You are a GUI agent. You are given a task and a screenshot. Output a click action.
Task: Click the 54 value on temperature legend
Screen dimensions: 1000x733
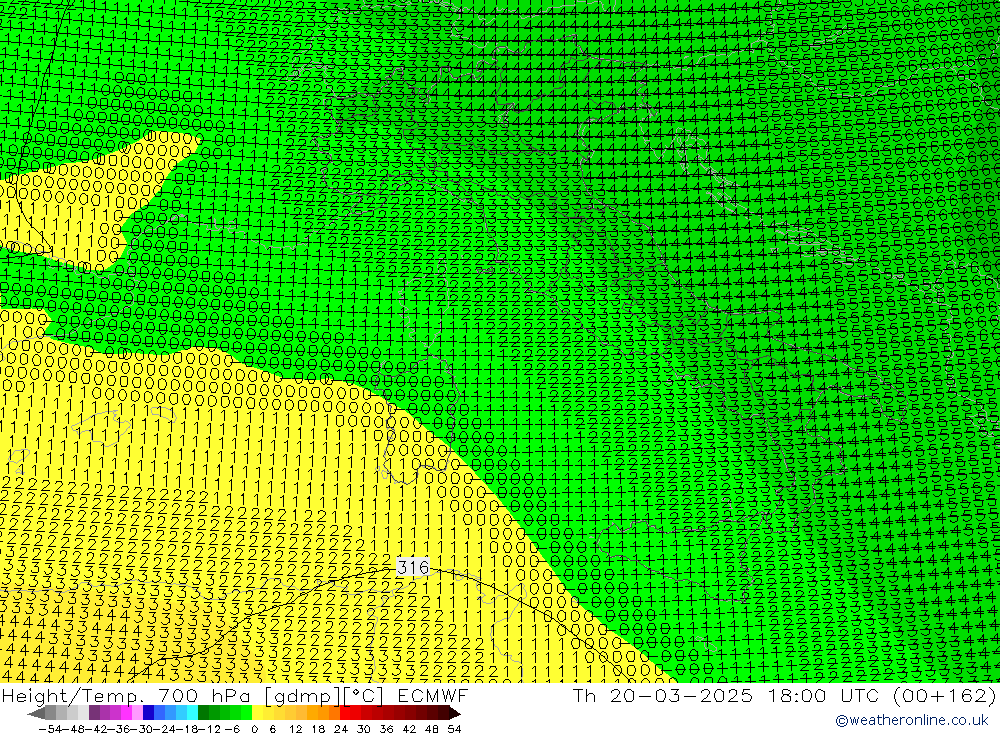454,729
